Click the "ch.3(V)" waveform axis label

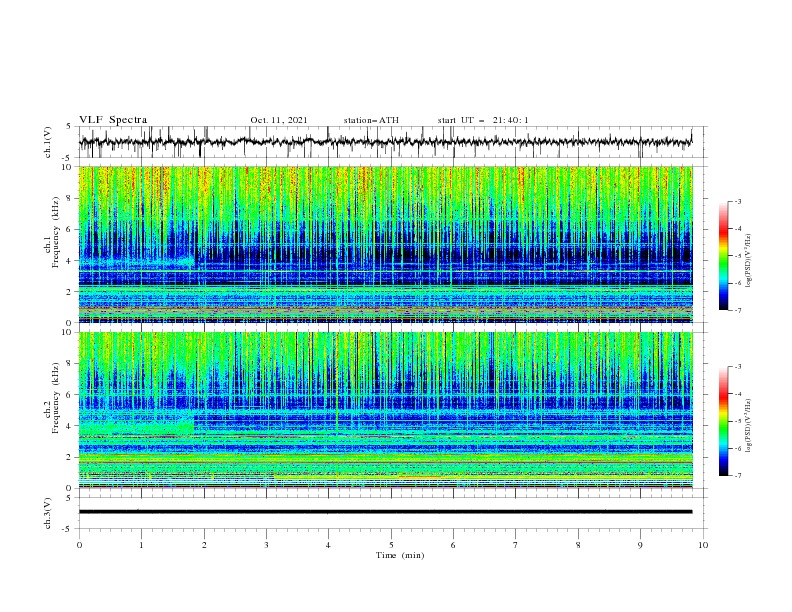point(48,513)
